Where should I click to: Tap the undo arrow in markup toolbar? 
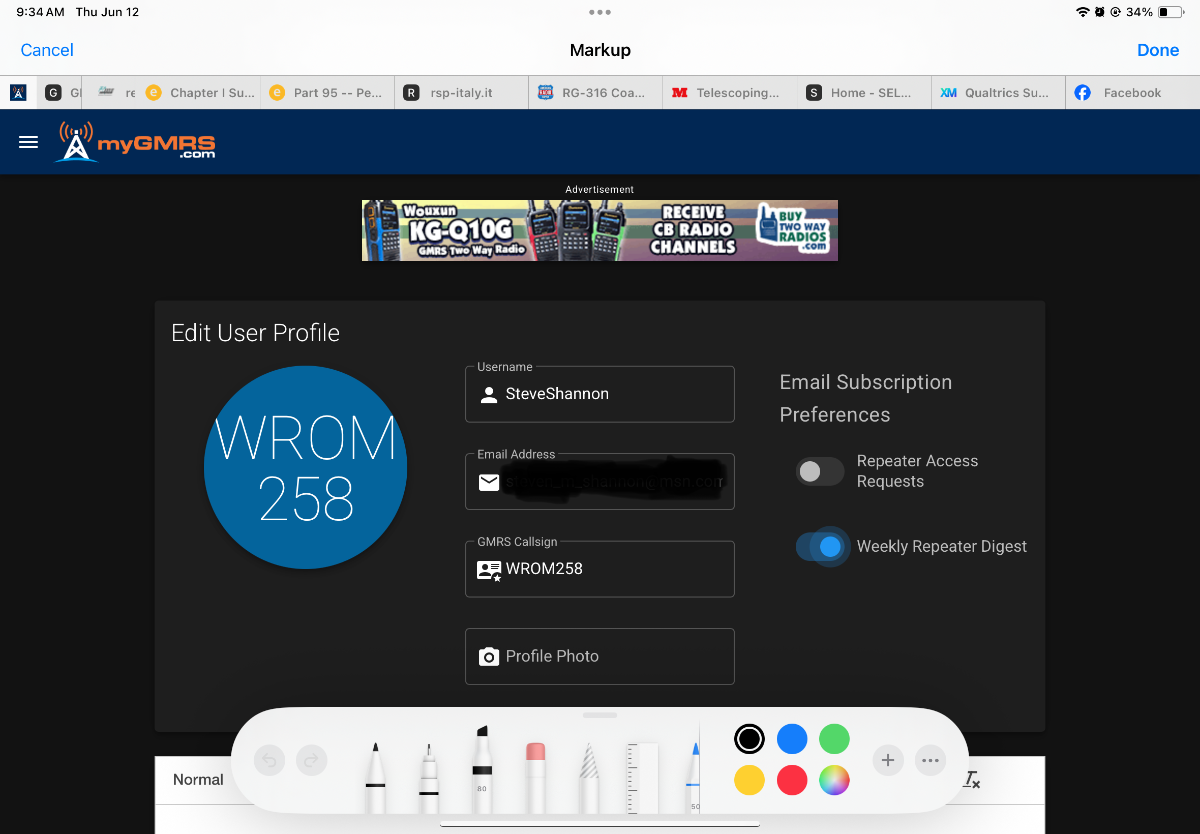269,761
